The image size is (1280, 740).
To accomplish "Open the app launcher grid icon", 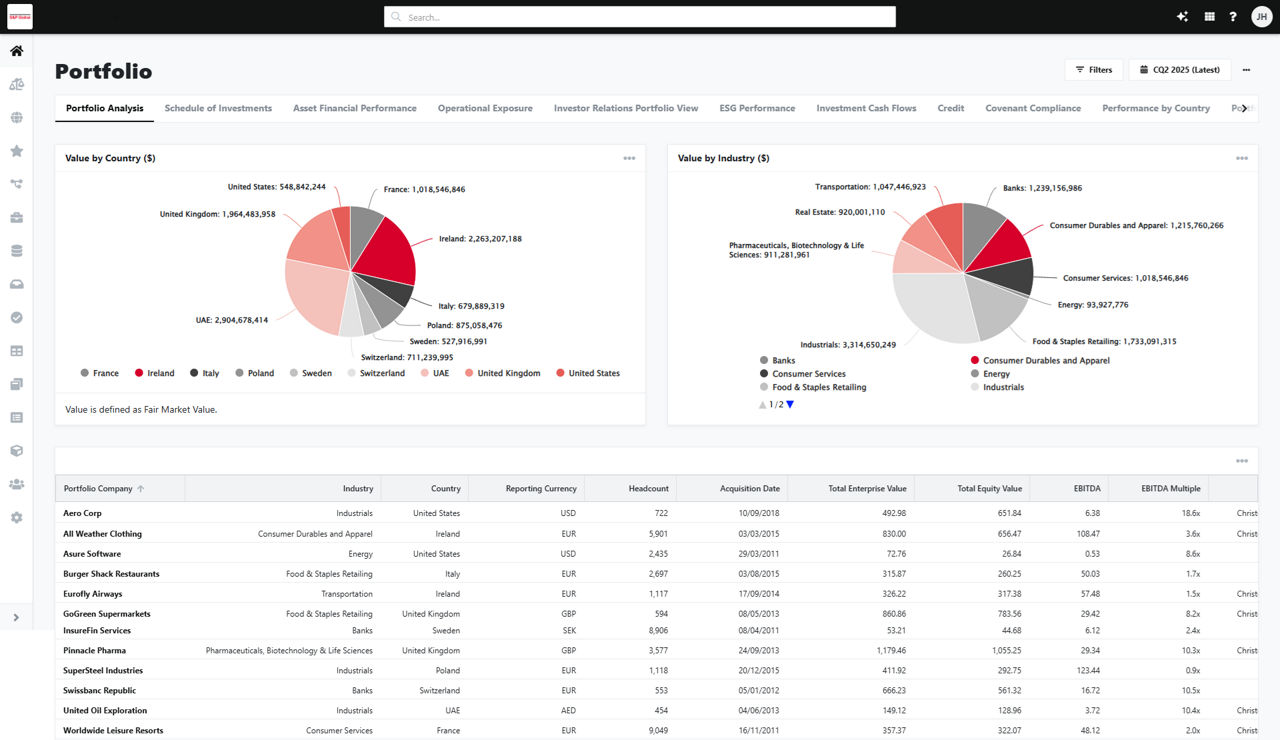I will click(1210, 16).
